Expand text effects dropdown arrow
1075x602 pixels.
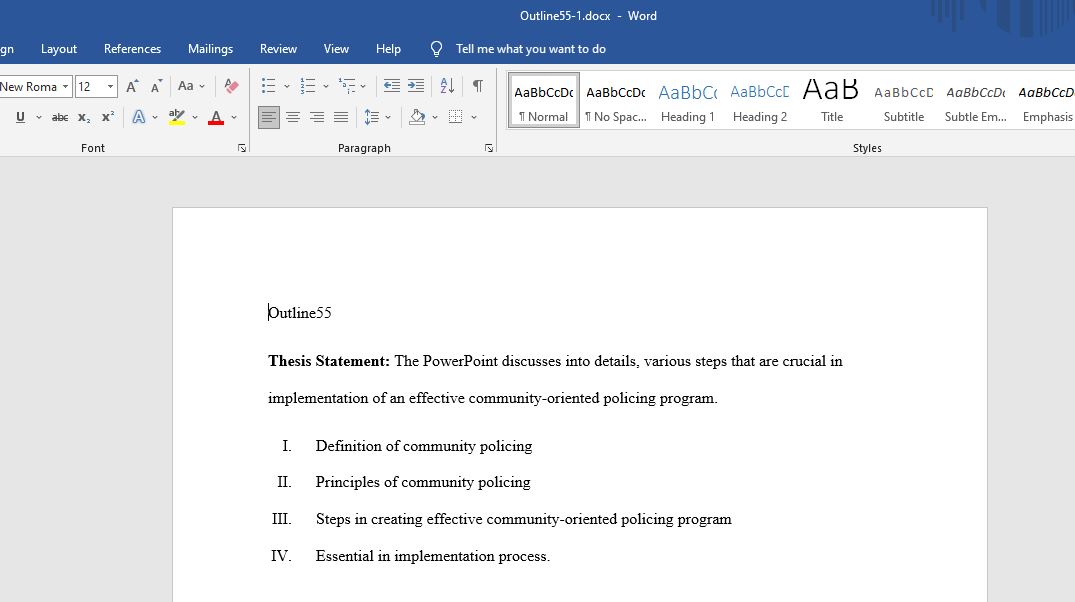click(155, 117)
